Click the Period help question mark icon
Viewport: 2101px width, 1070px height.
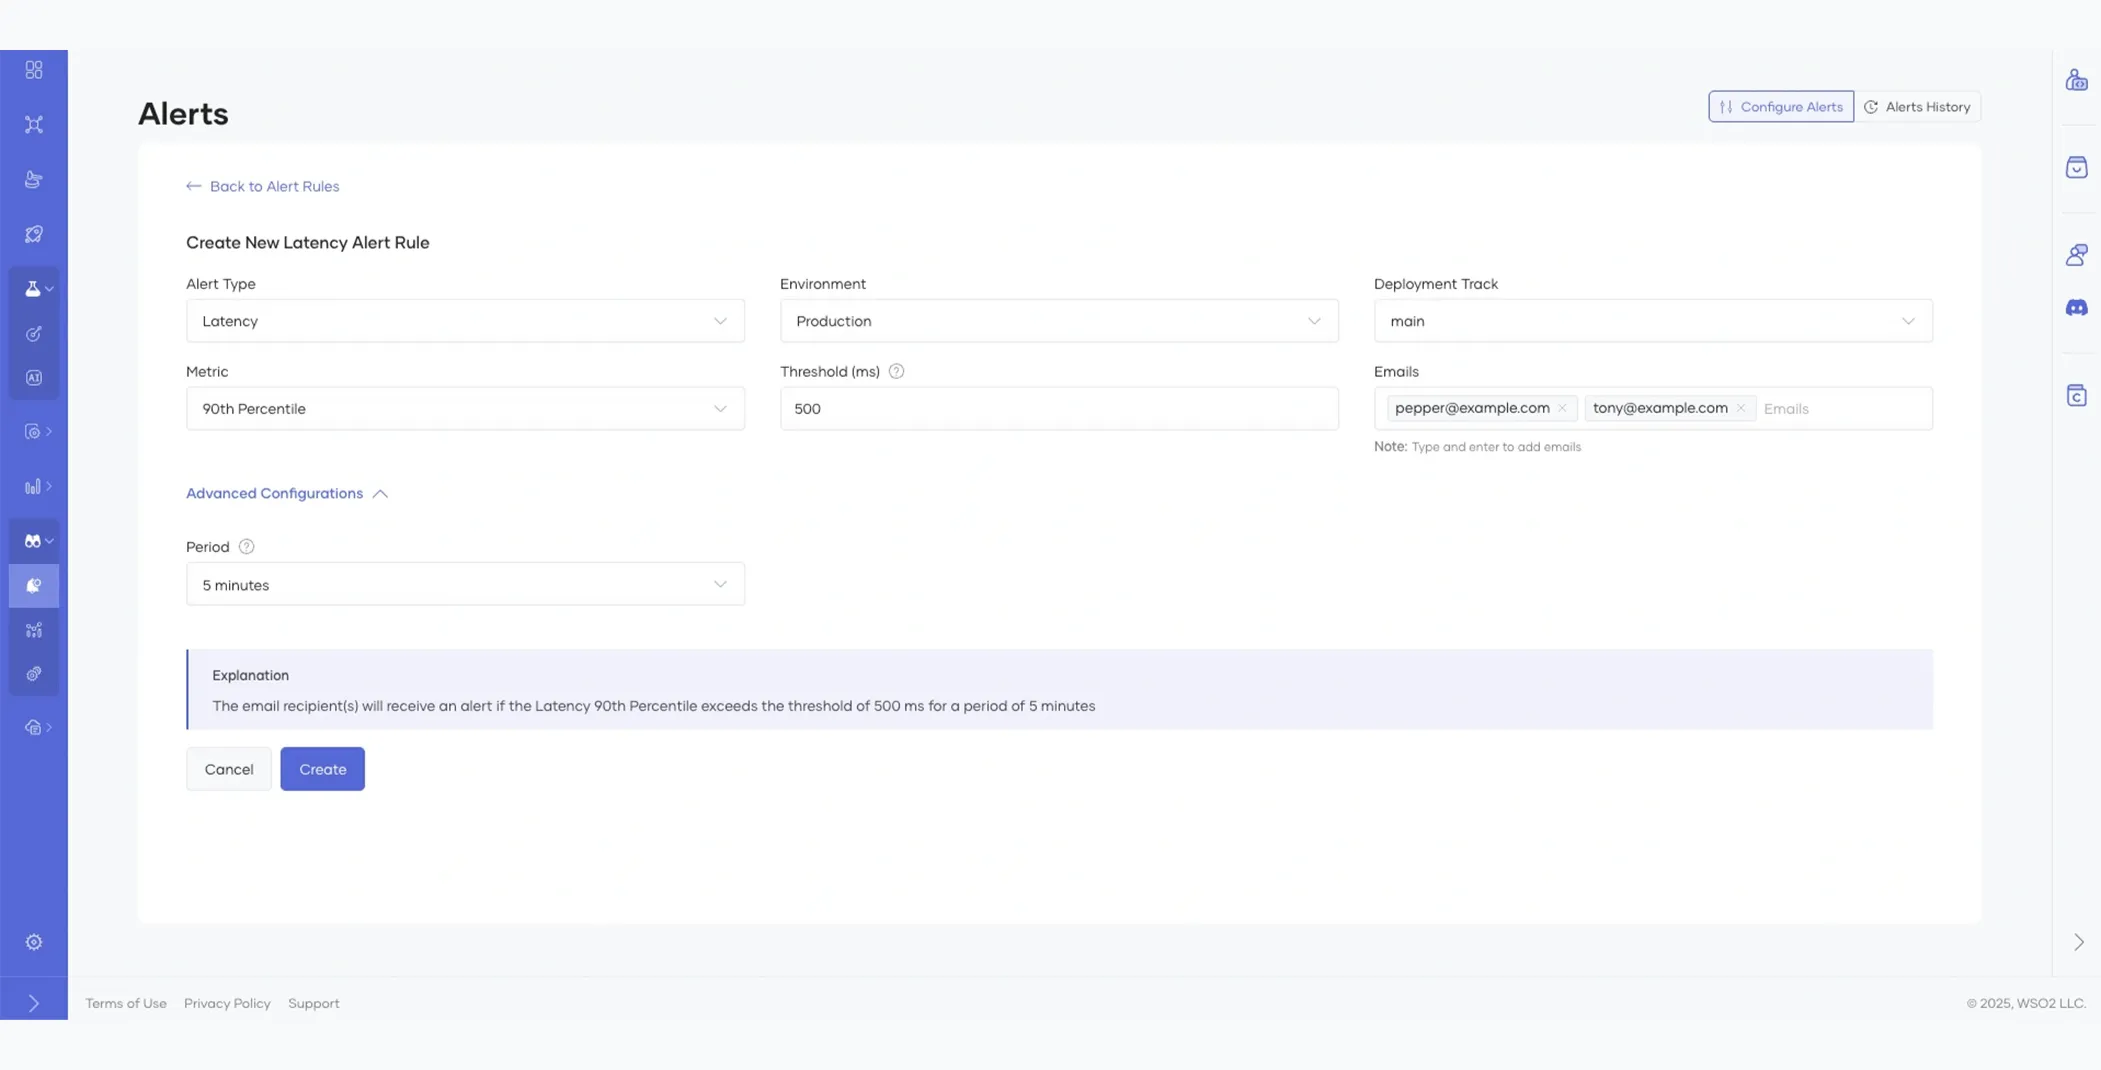coord(246,547)
